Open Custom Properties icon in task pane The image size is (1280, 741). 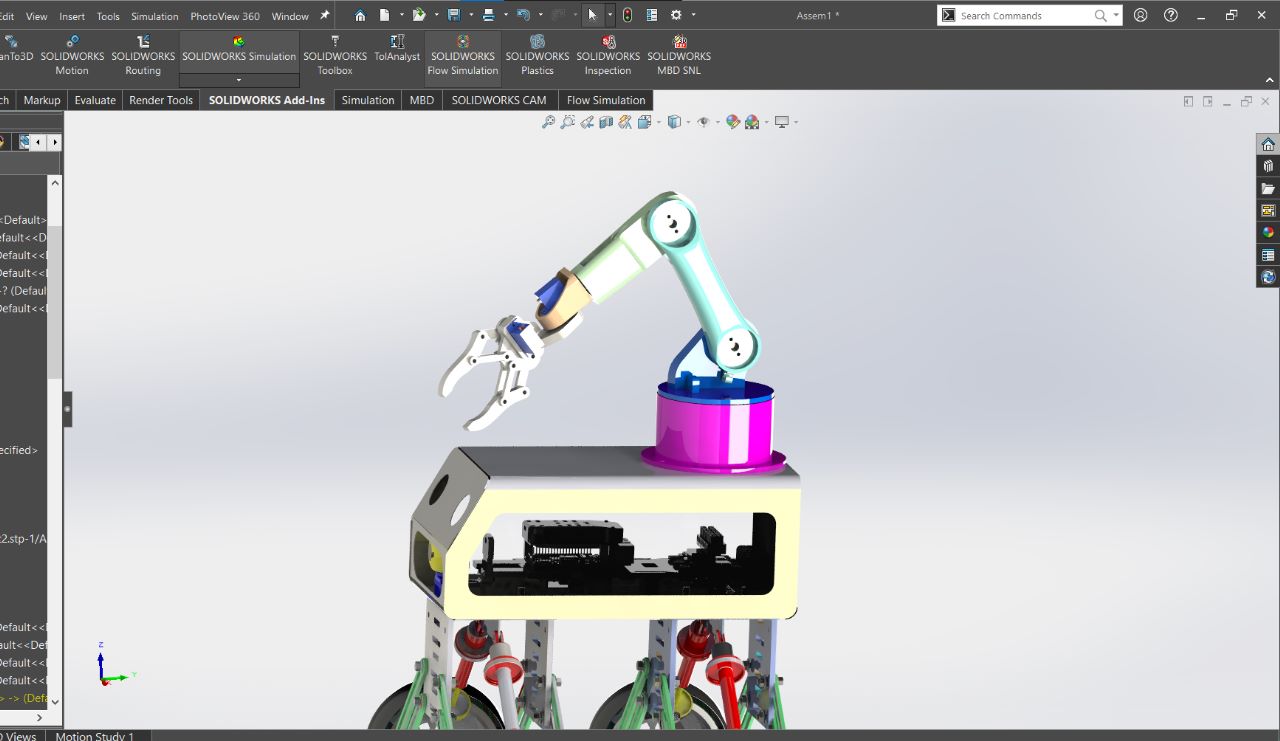click(1268, 254)
